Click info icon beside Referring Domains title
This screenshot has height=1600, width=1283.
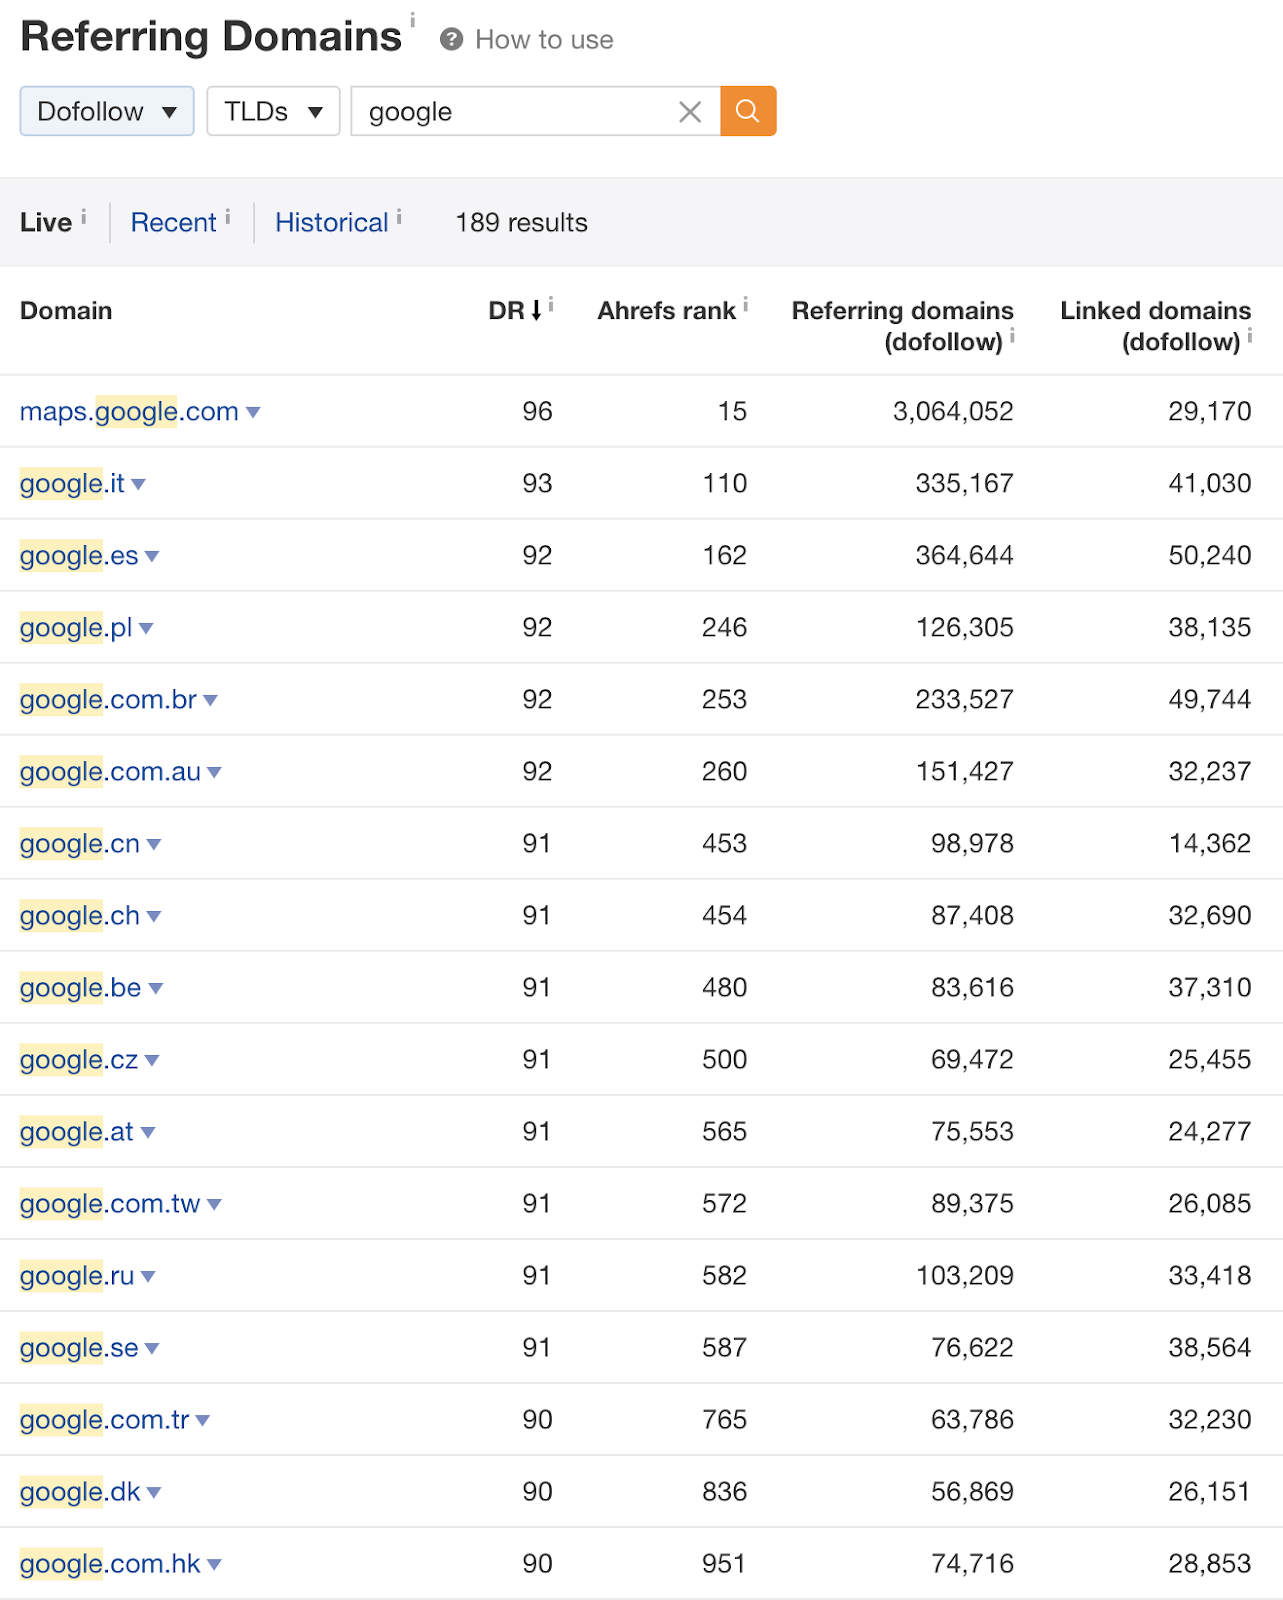(412, 20)
